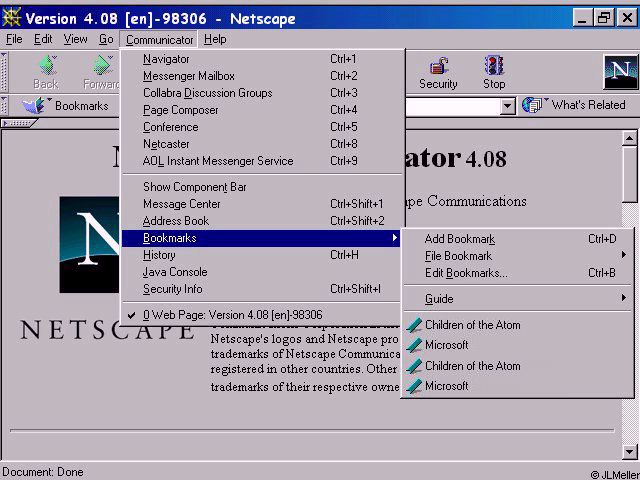Select the Bookmarks submenu entry
This screenshot has height=480, width=640.
(x=261, y=238)
